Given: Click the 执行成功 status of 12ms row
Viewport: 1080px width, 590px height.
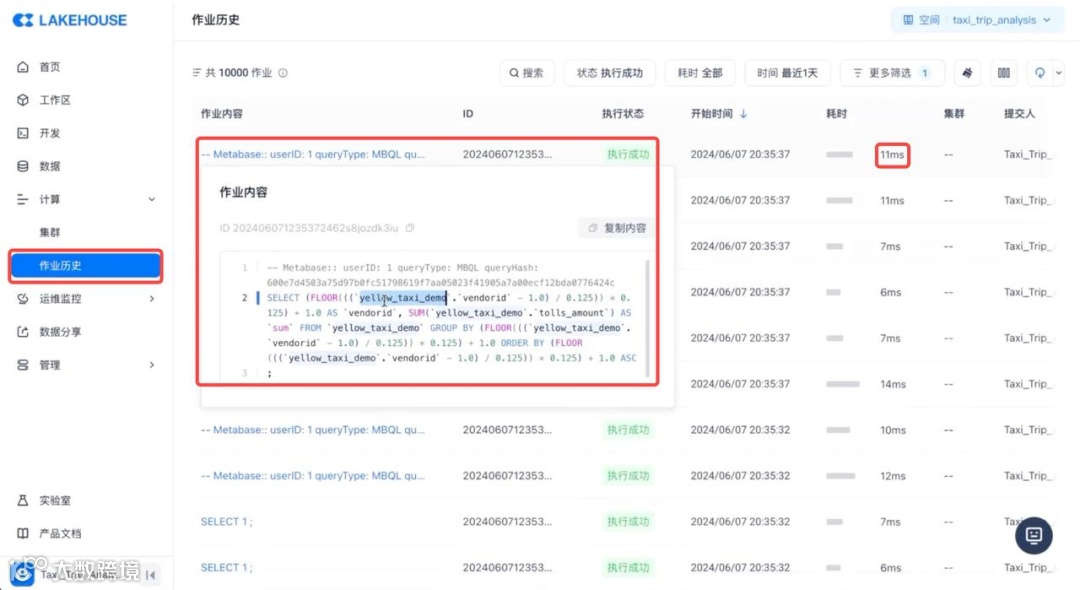Looking at the screenshot, I should pyautogui.click(x=627, y=476).
